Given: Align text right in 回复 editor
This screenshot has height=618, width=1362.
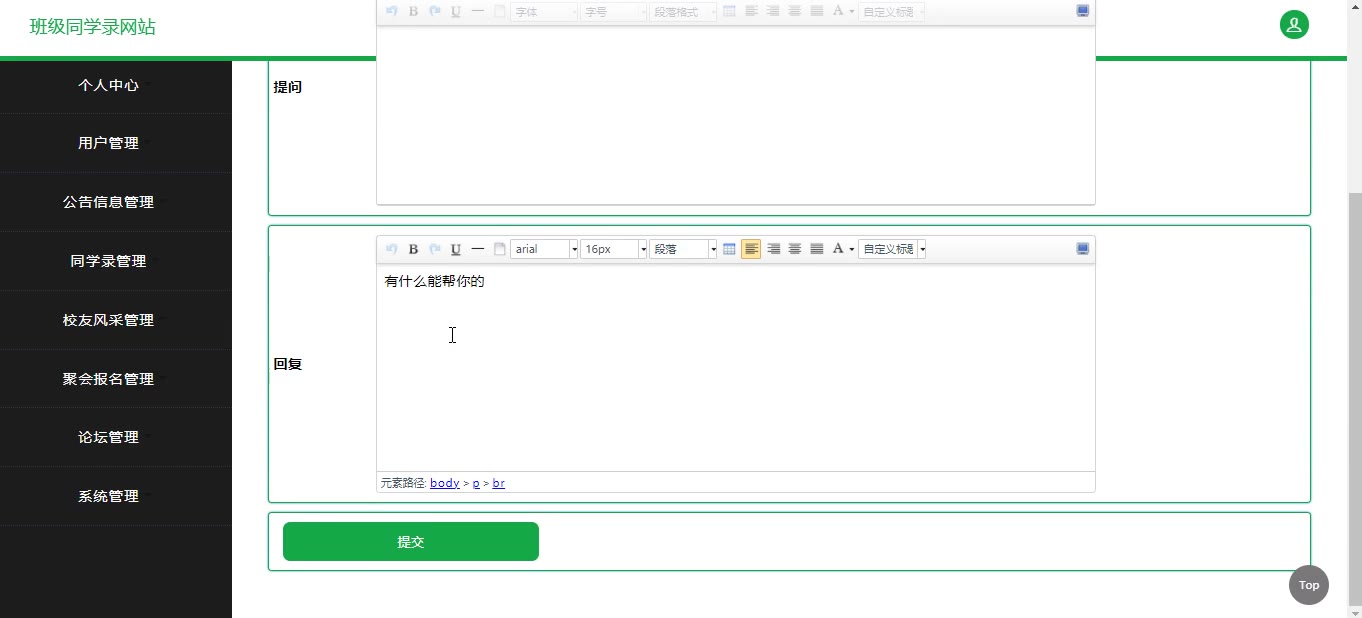Looking at the screenshot, I should click(773, 249).
